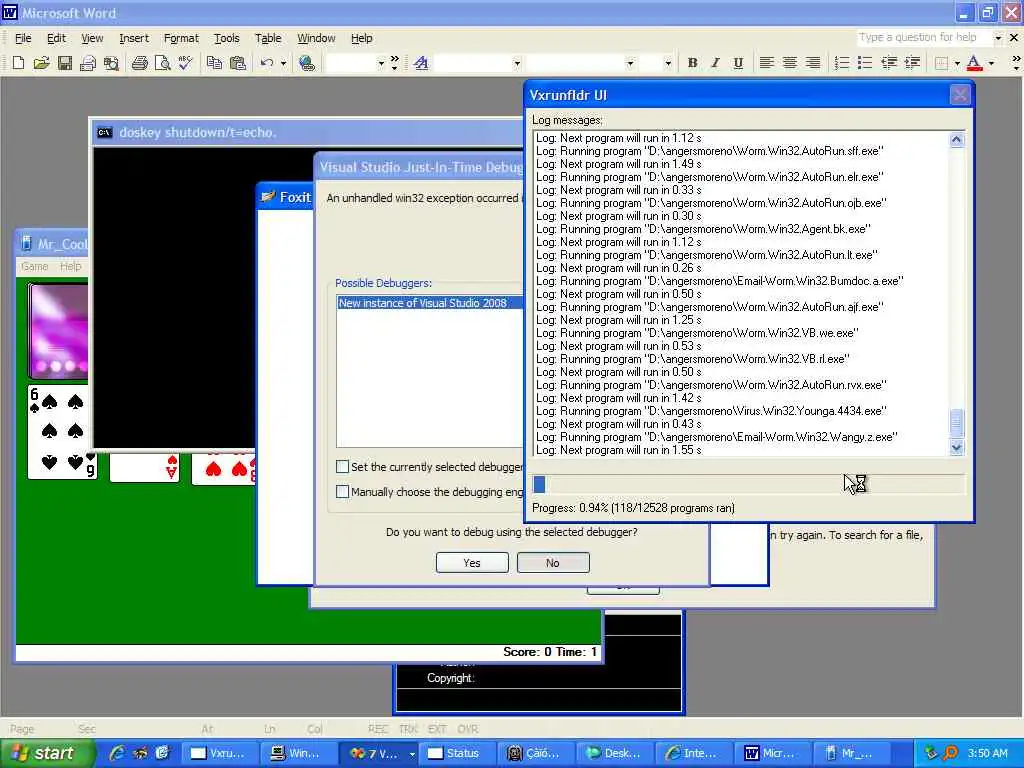This screenshot has width=1024, height=768.
Task: Check 'Set the currently selected debugger' box
Action: 342,466
